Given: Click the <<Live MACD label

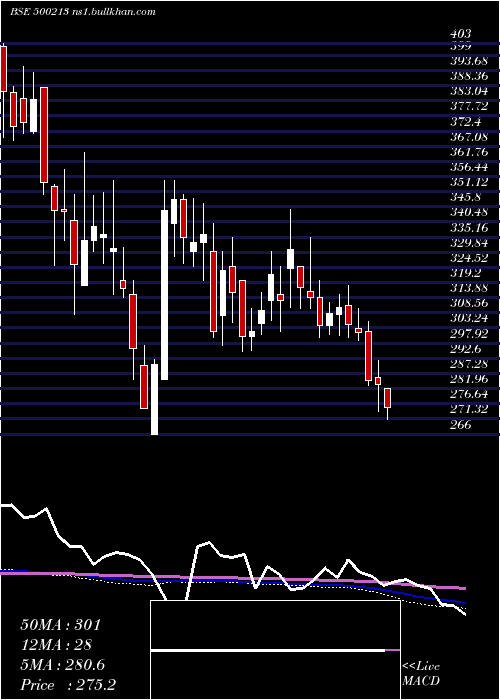Looking at the screenshot, I should coord(421,674).
